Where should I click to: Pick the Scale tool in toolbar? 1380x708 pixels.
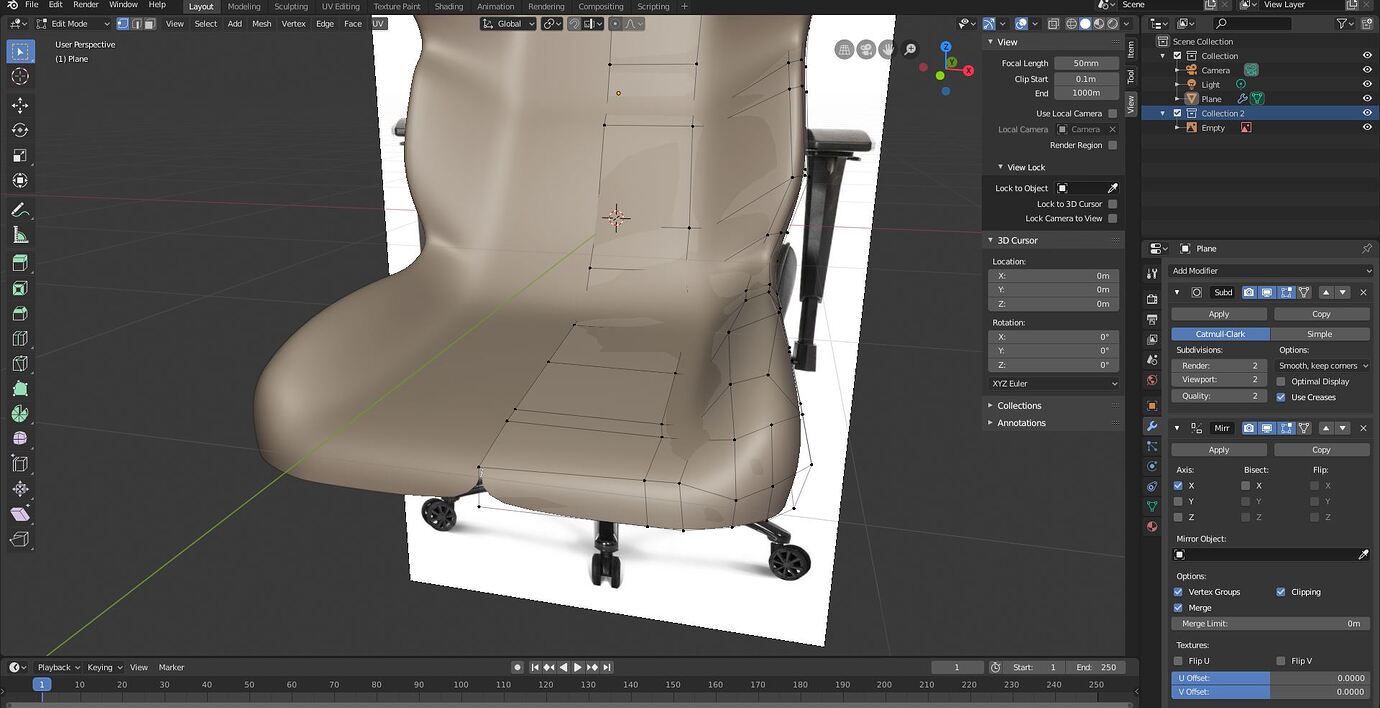pos(20,155)
